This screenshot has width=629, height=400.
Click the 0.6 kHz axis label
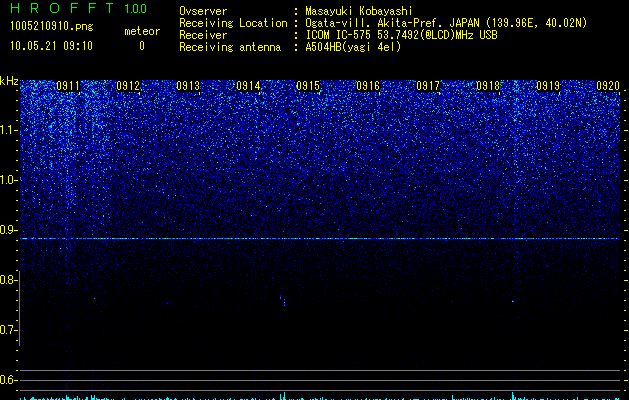point(8,380)
